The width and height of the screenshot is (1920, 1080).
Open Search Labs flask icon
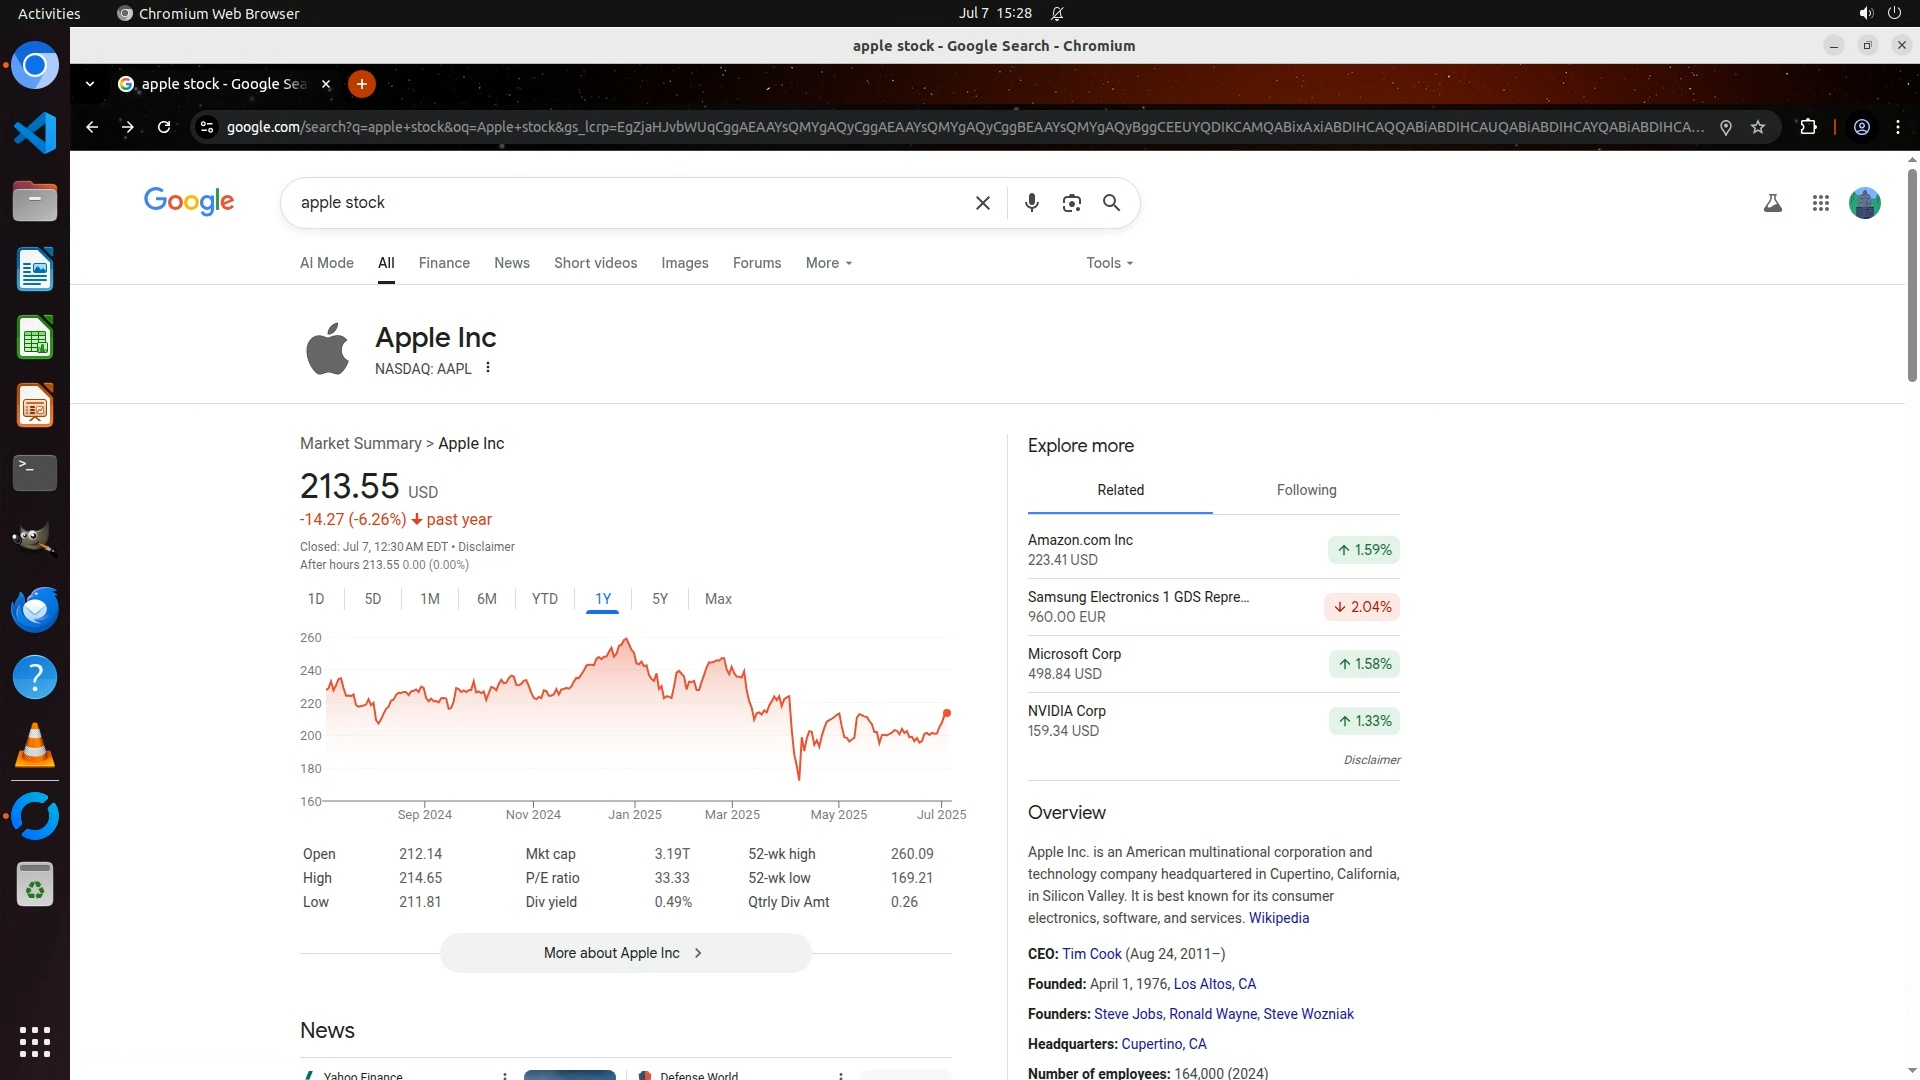[1772, 203]
